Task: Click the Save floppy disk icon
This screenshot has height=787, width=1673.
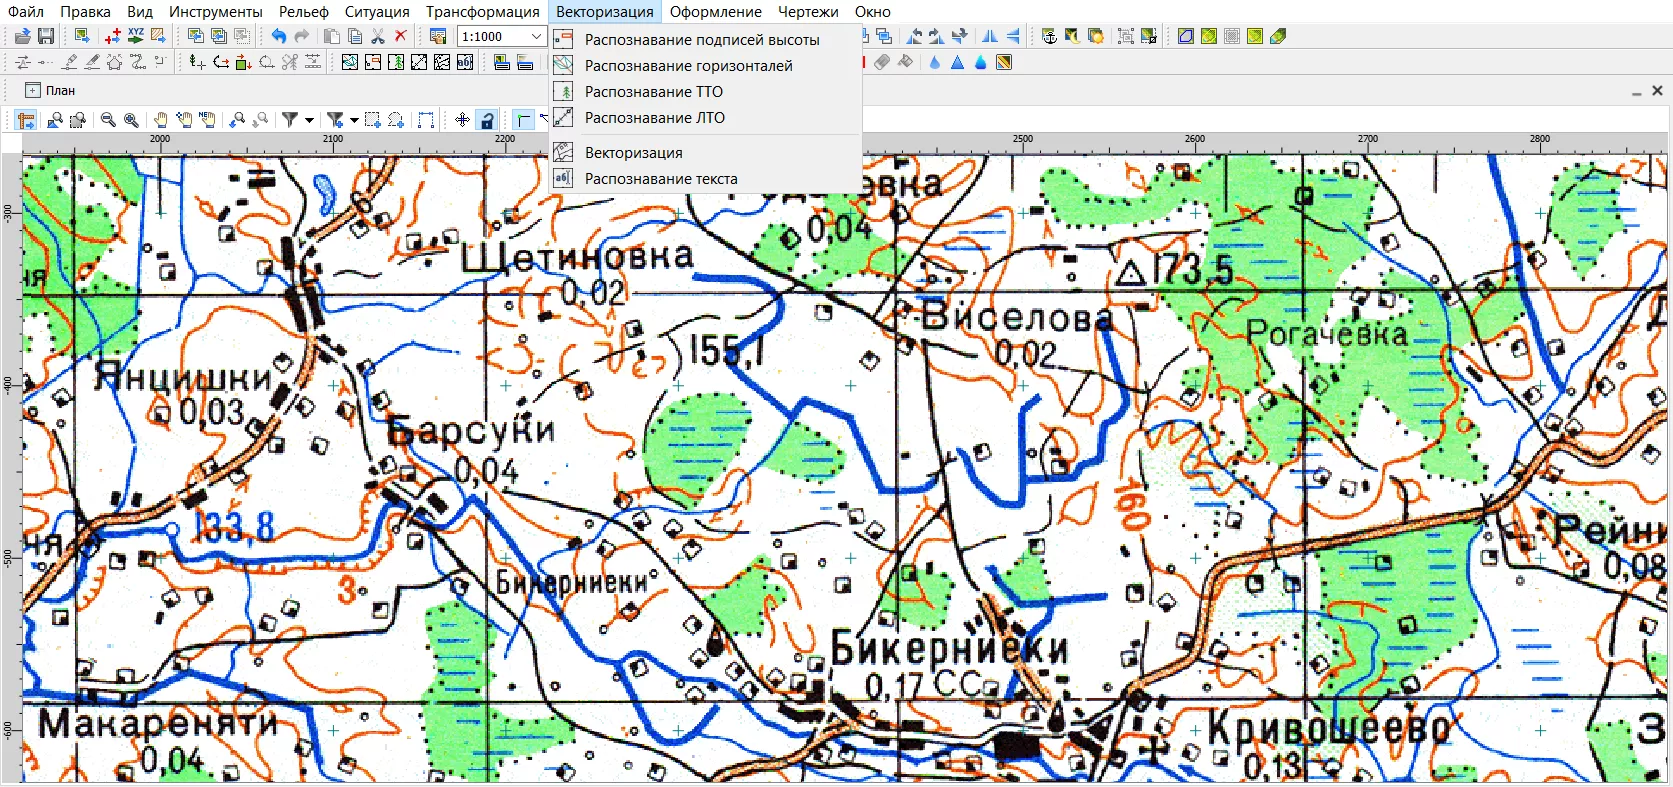Action: click(x=46, y=37)
